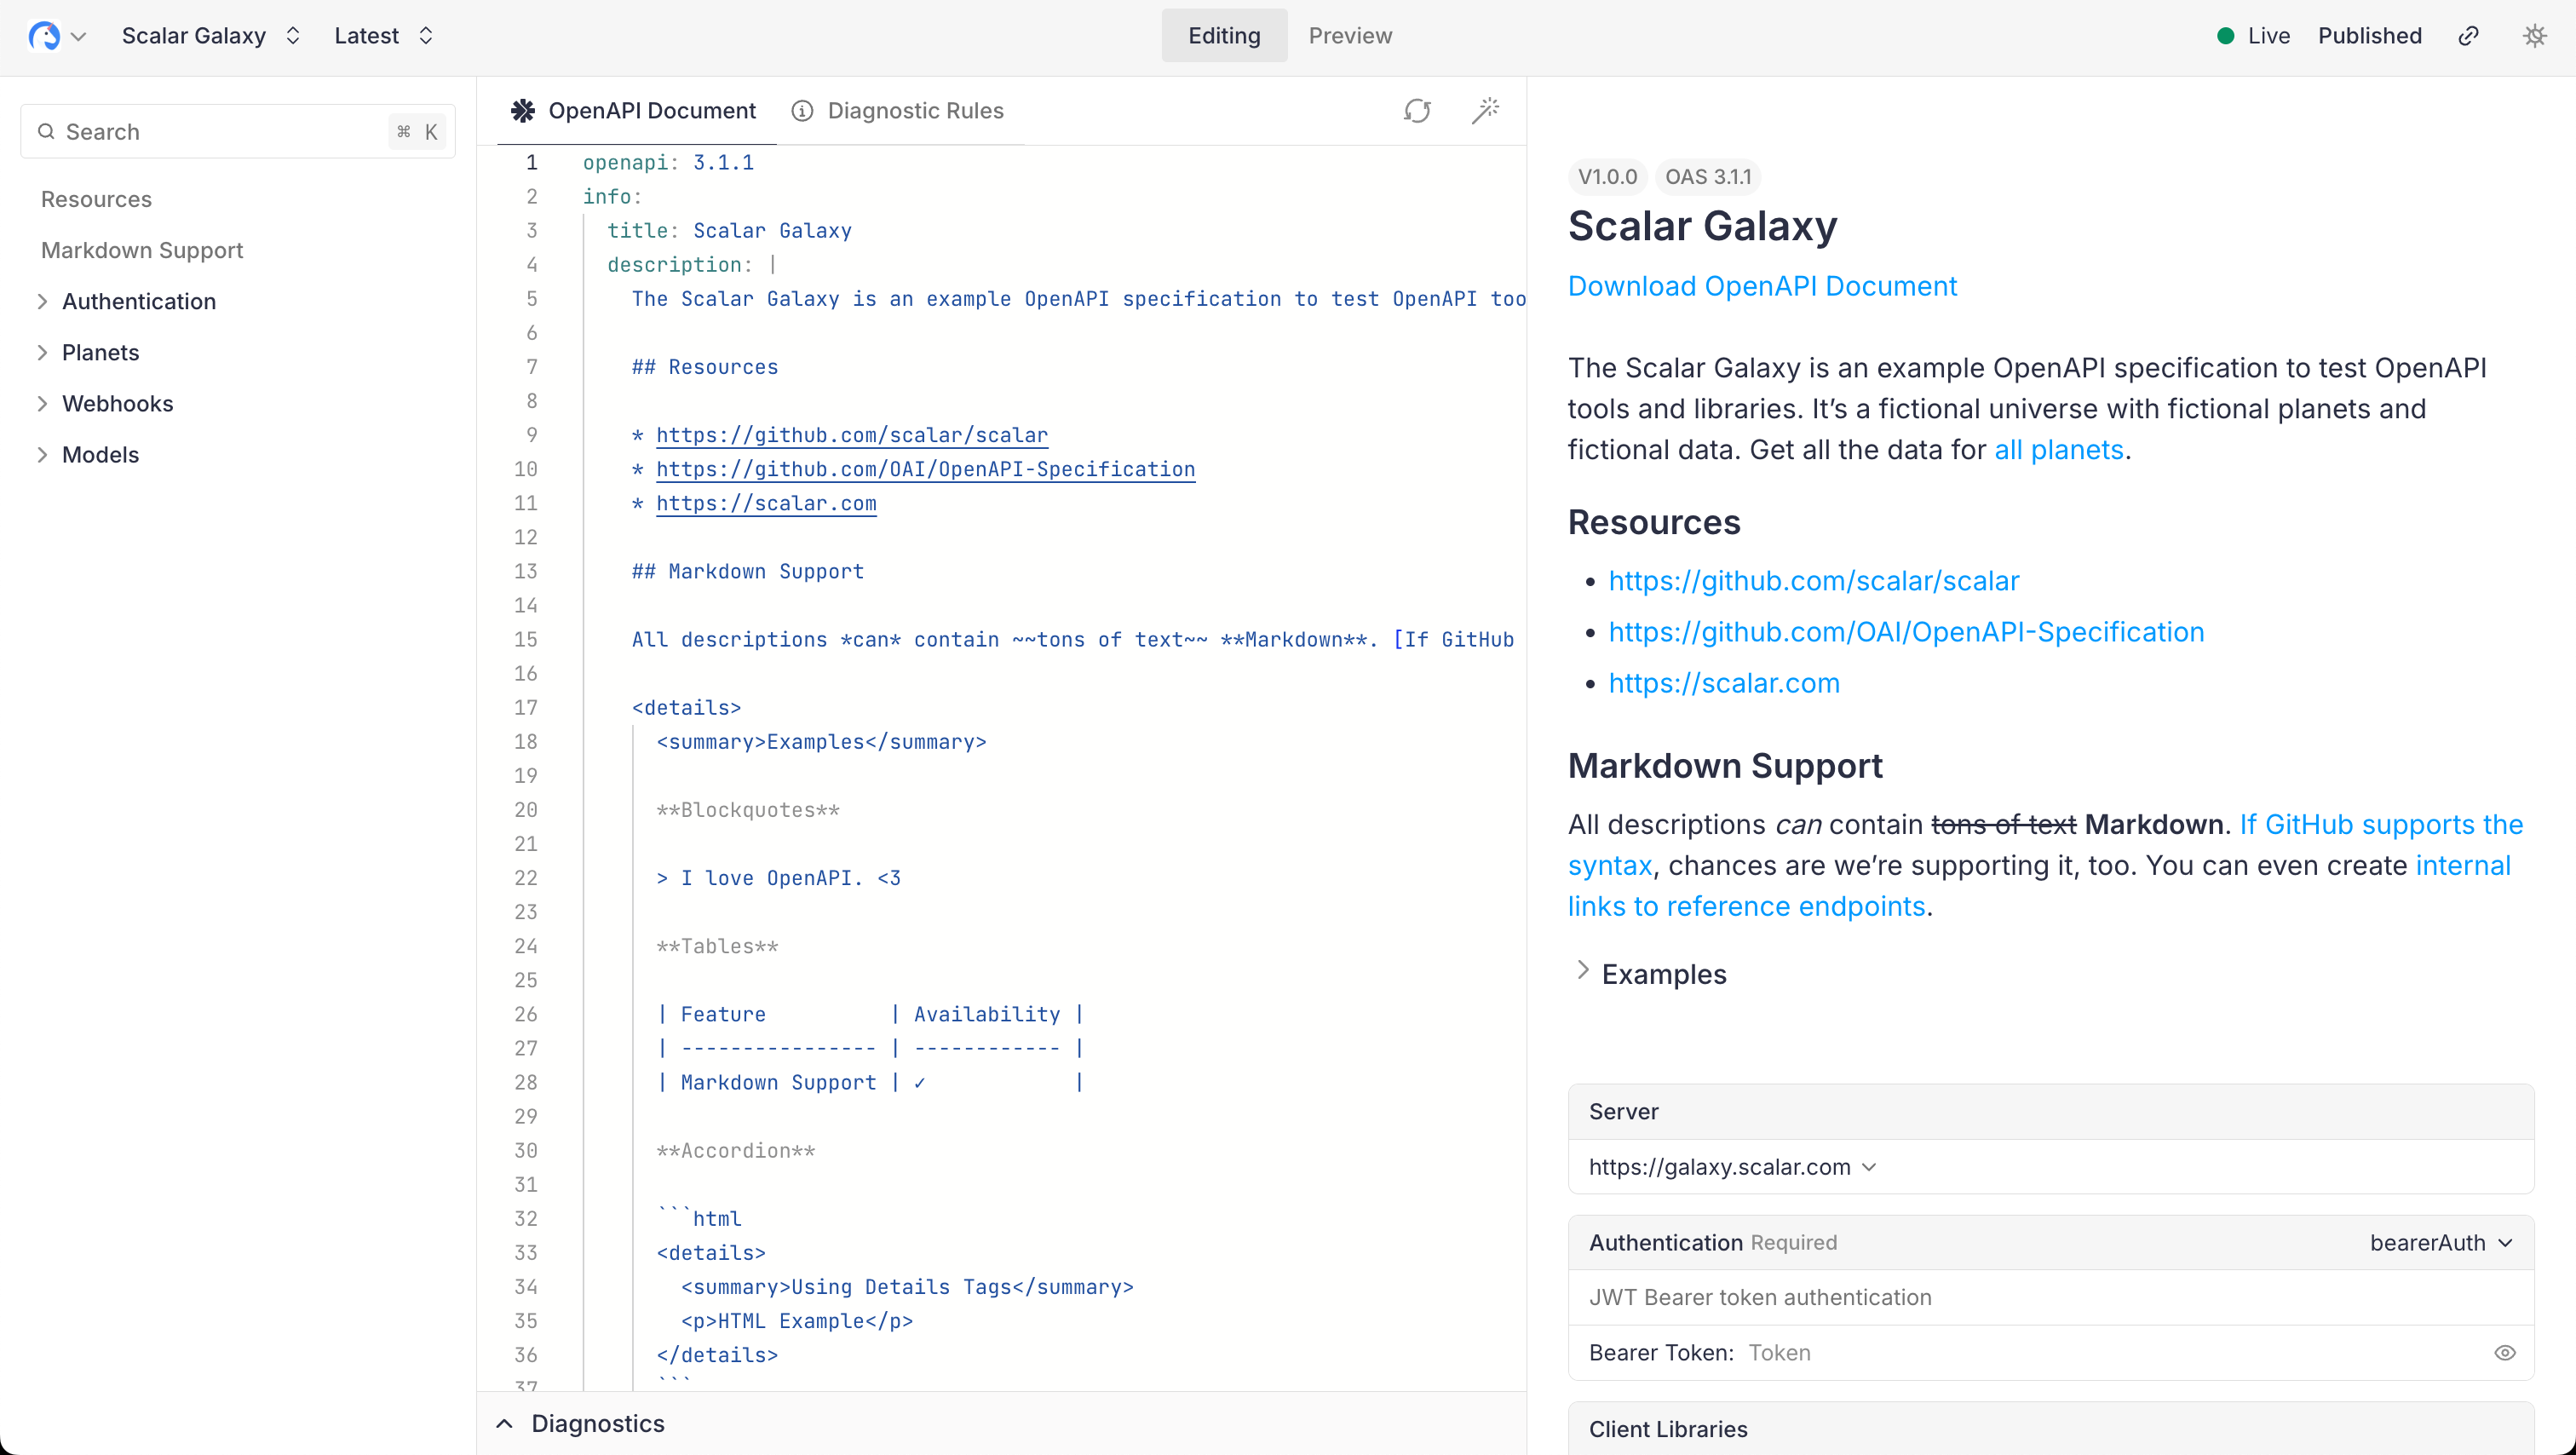Open the server URL dropdown

tap(1732, 1167)
